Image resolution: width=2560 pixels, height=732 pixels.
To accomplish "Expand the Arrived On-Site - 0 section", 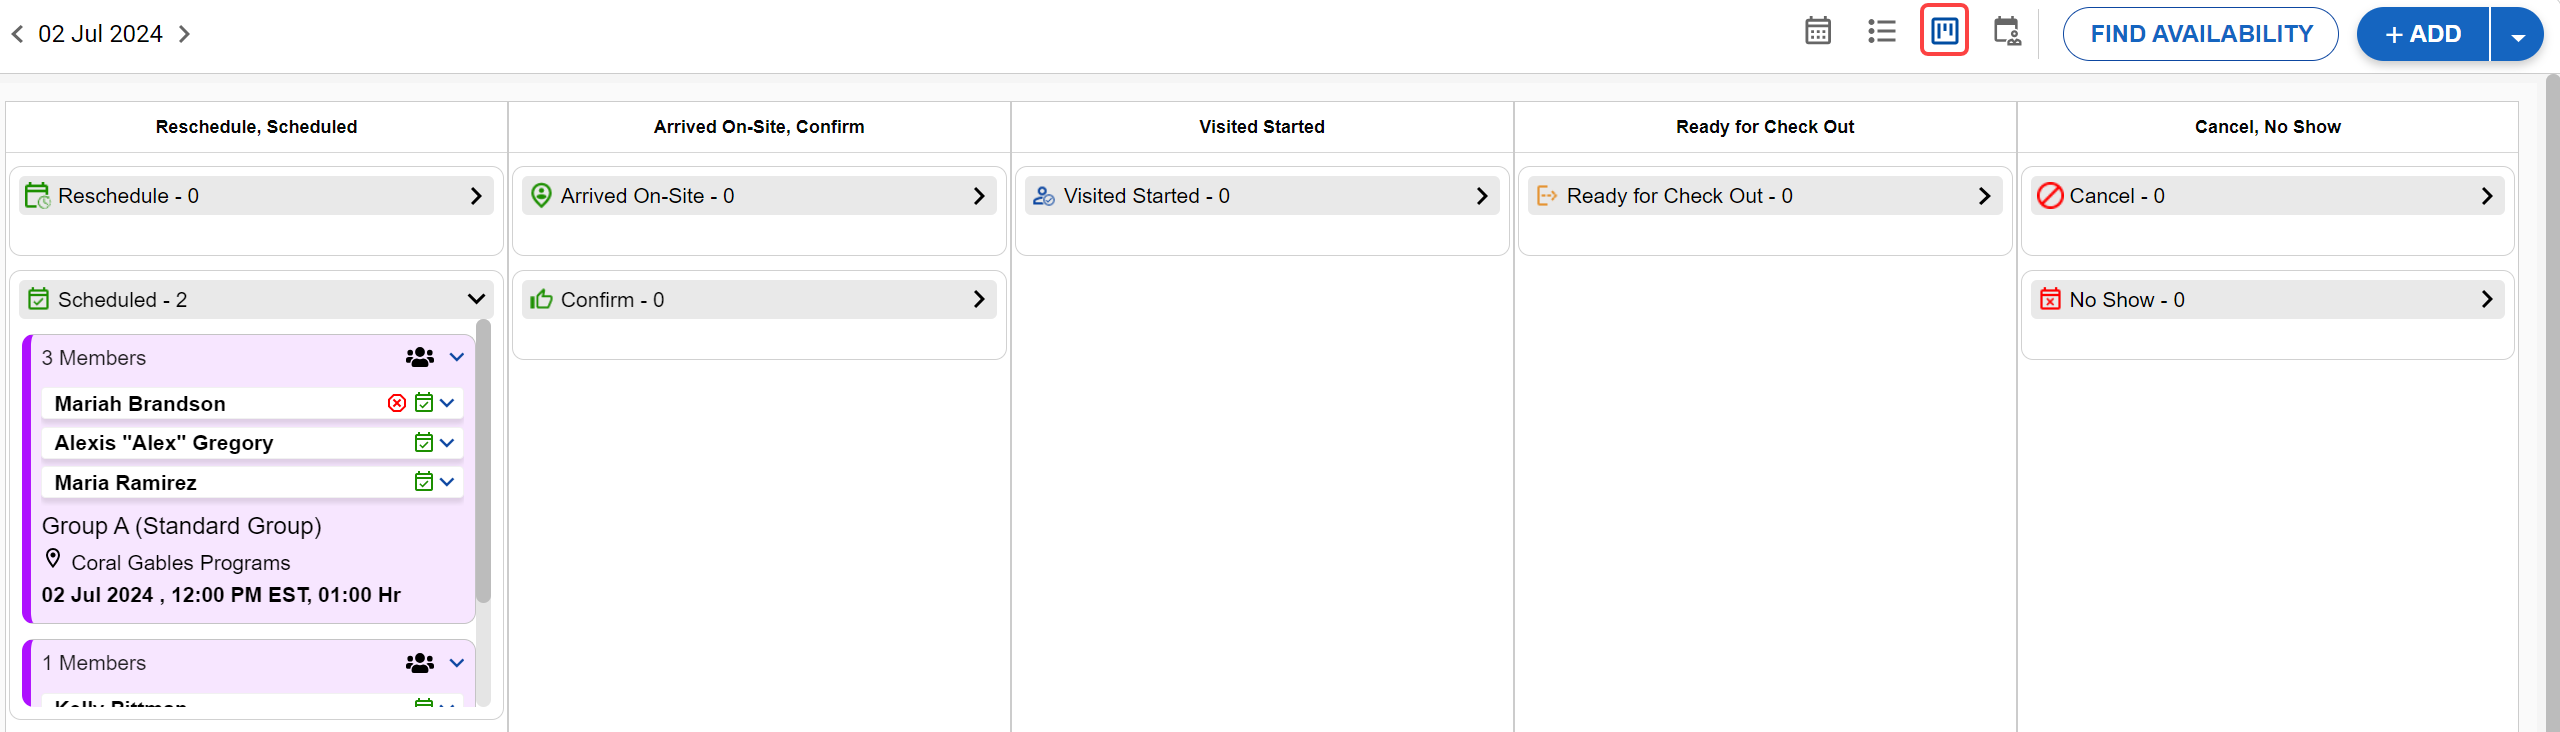I will tap(979, 196).
